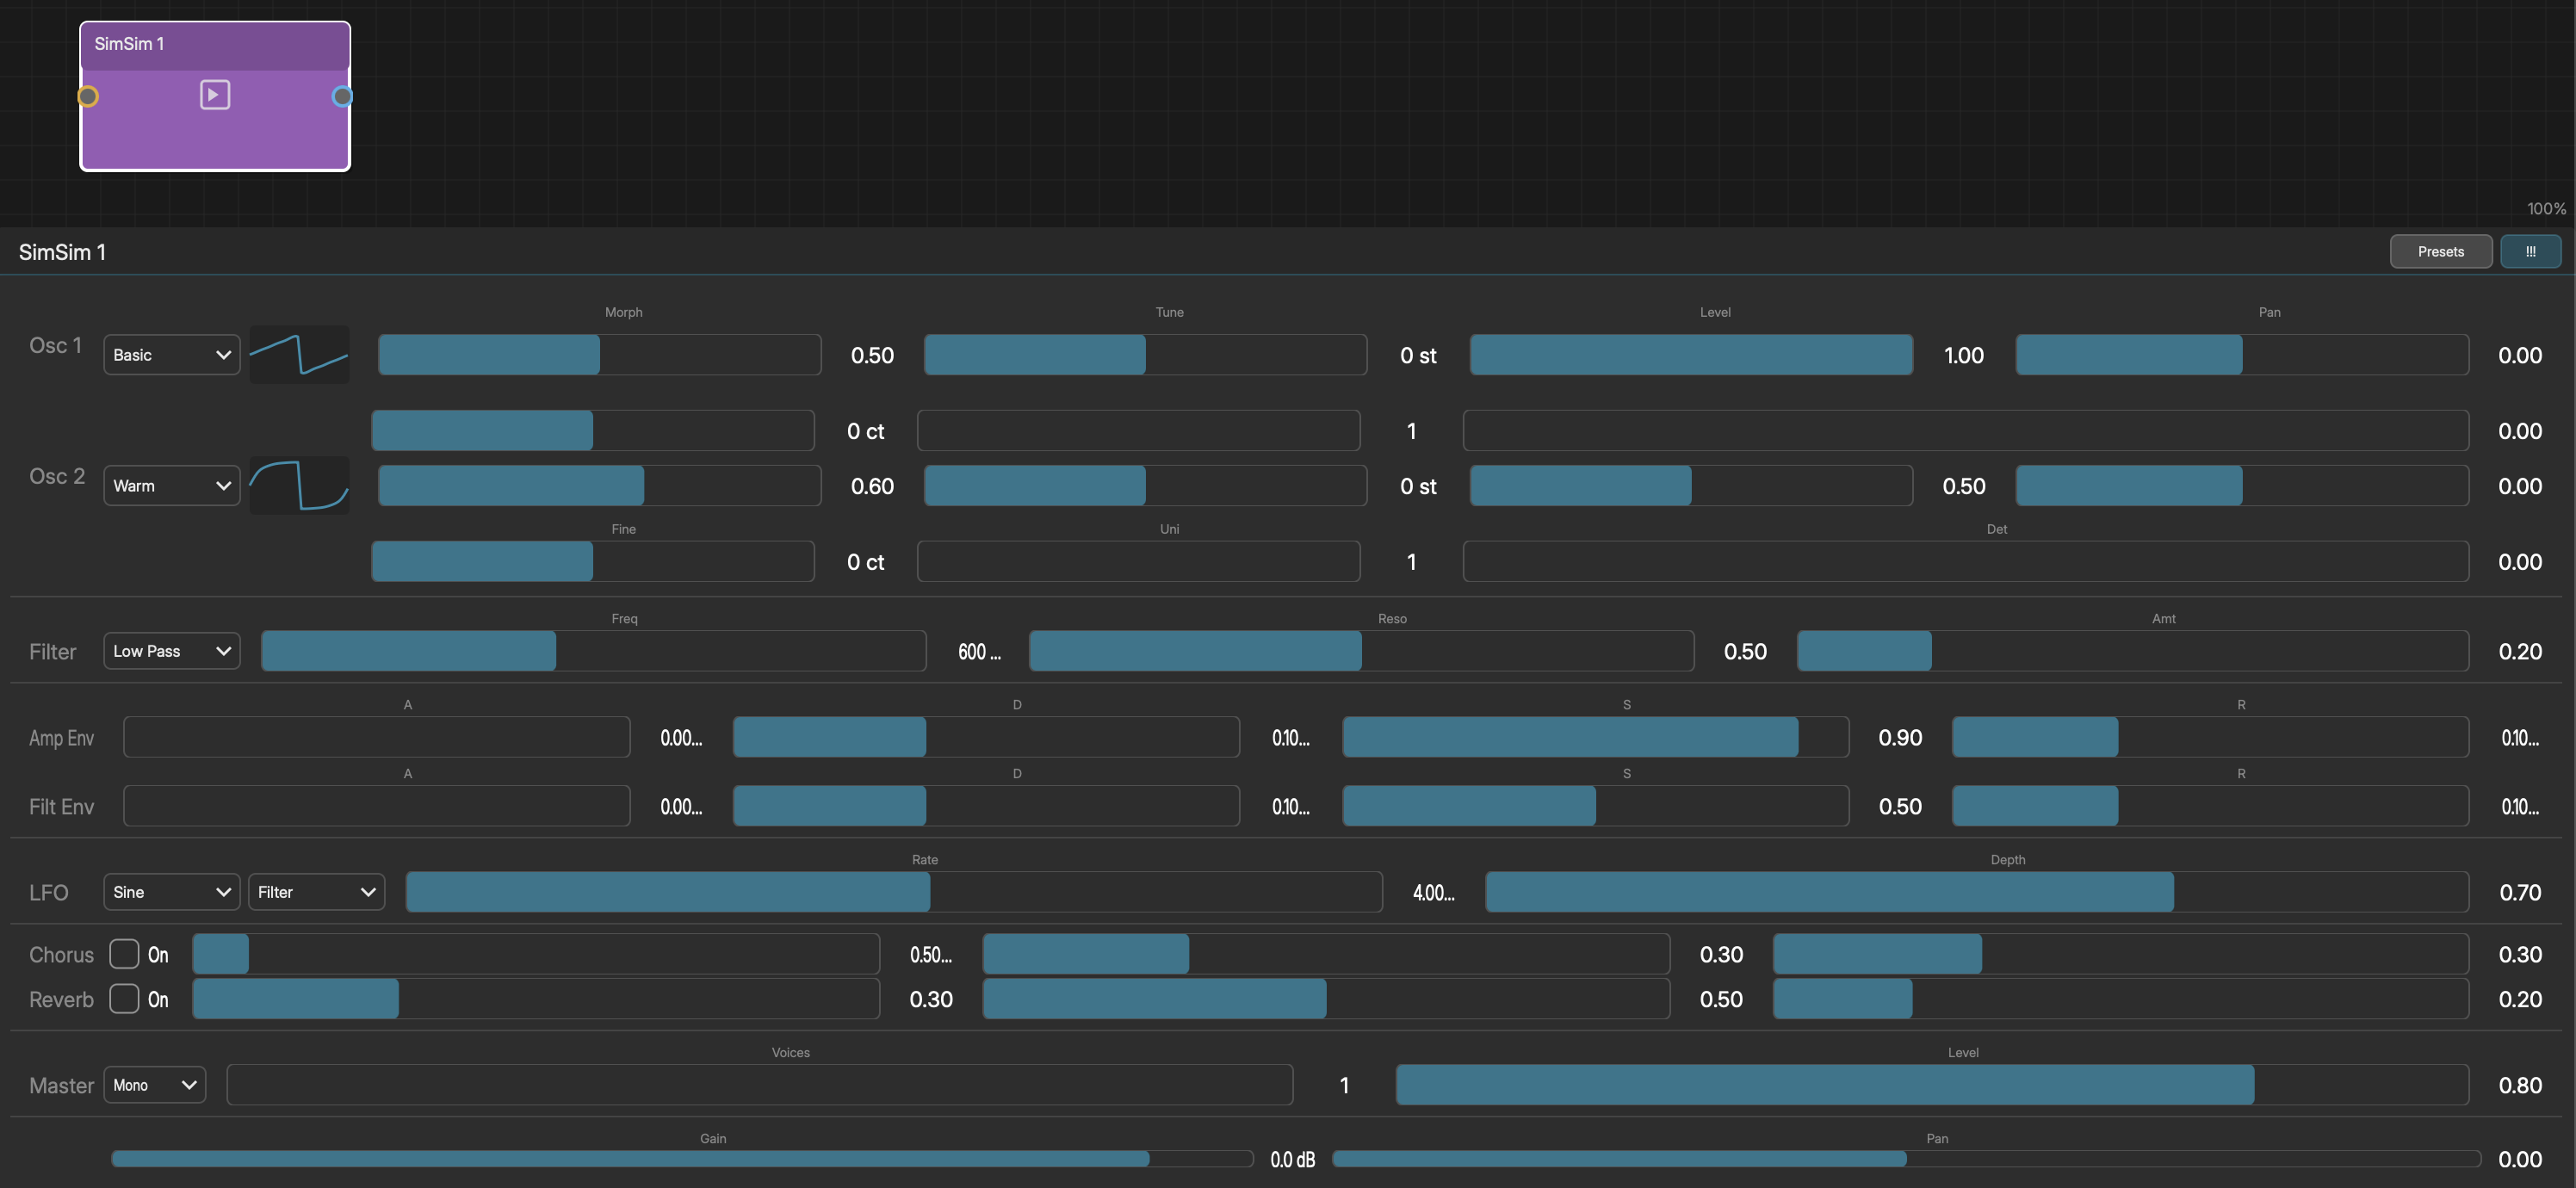The height and width of the screenshot is (1188, 2576).
Task: Click the Gain value 0.0 dB
Action: pos(1292,1160)
